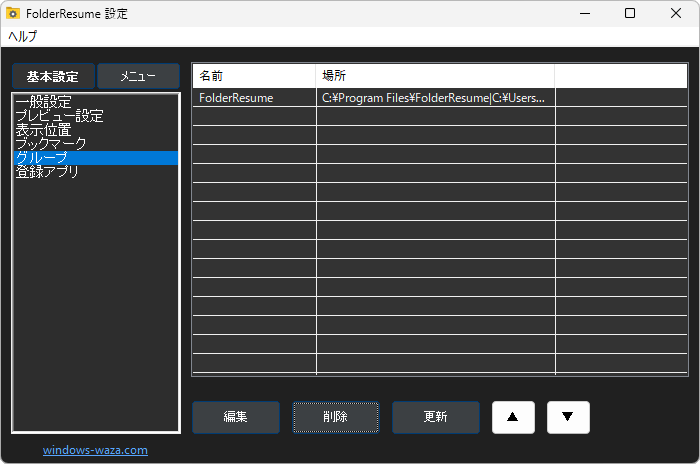Open the windows-waza.com link
Viewport: 700px width, 464px height.
[95, 450]
